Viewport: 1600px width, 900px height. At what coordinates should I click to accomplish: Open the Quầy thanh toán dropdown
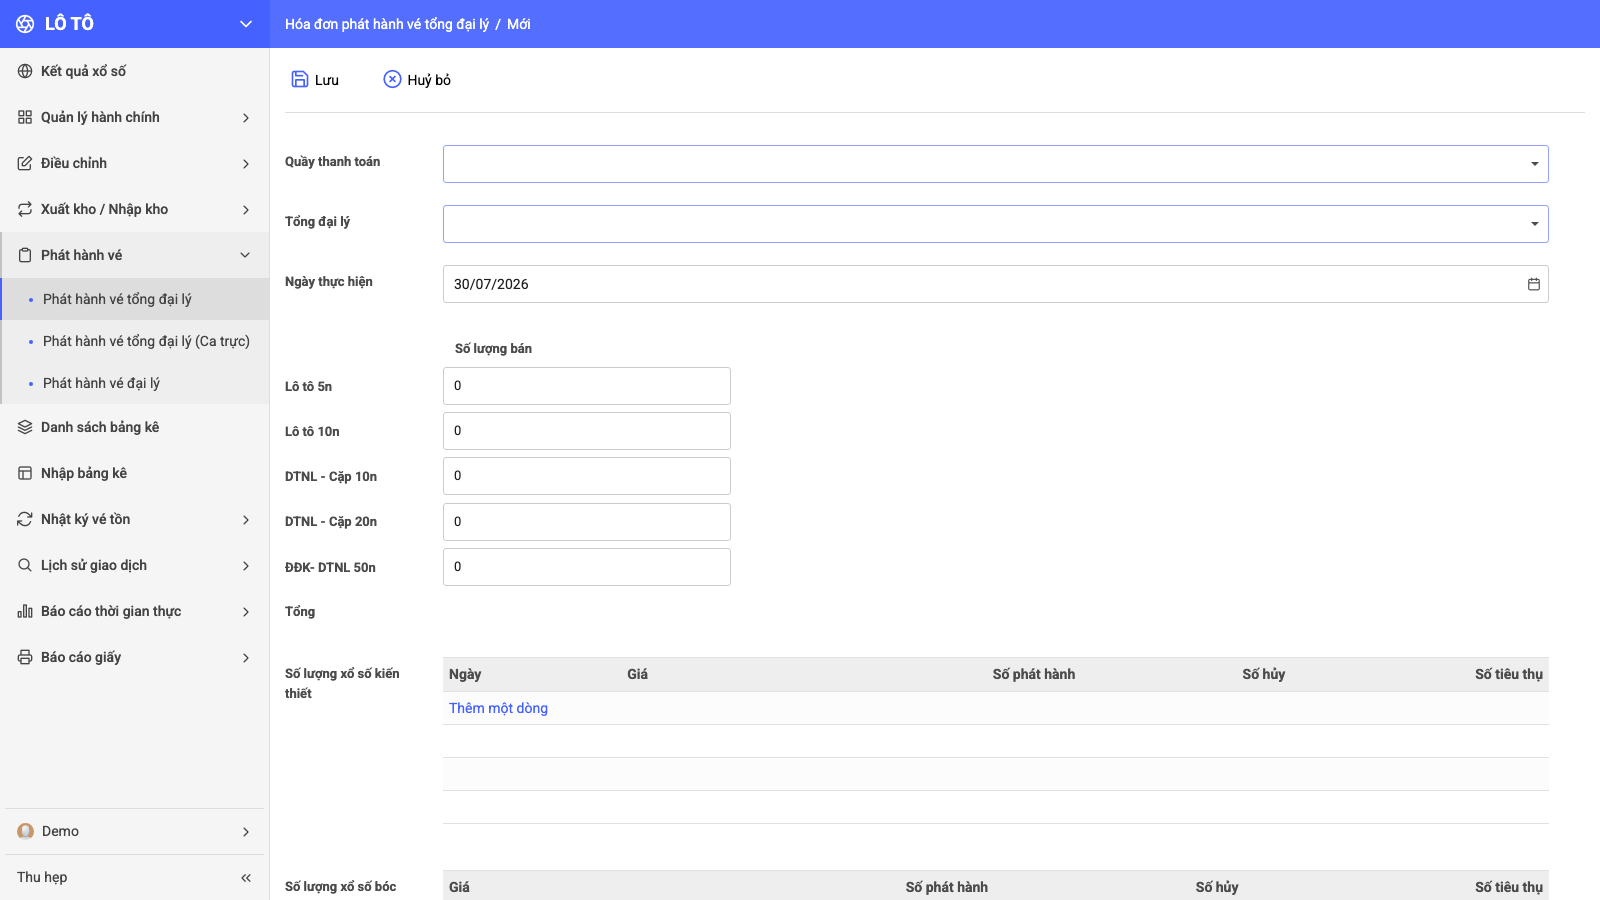(995, 164)
